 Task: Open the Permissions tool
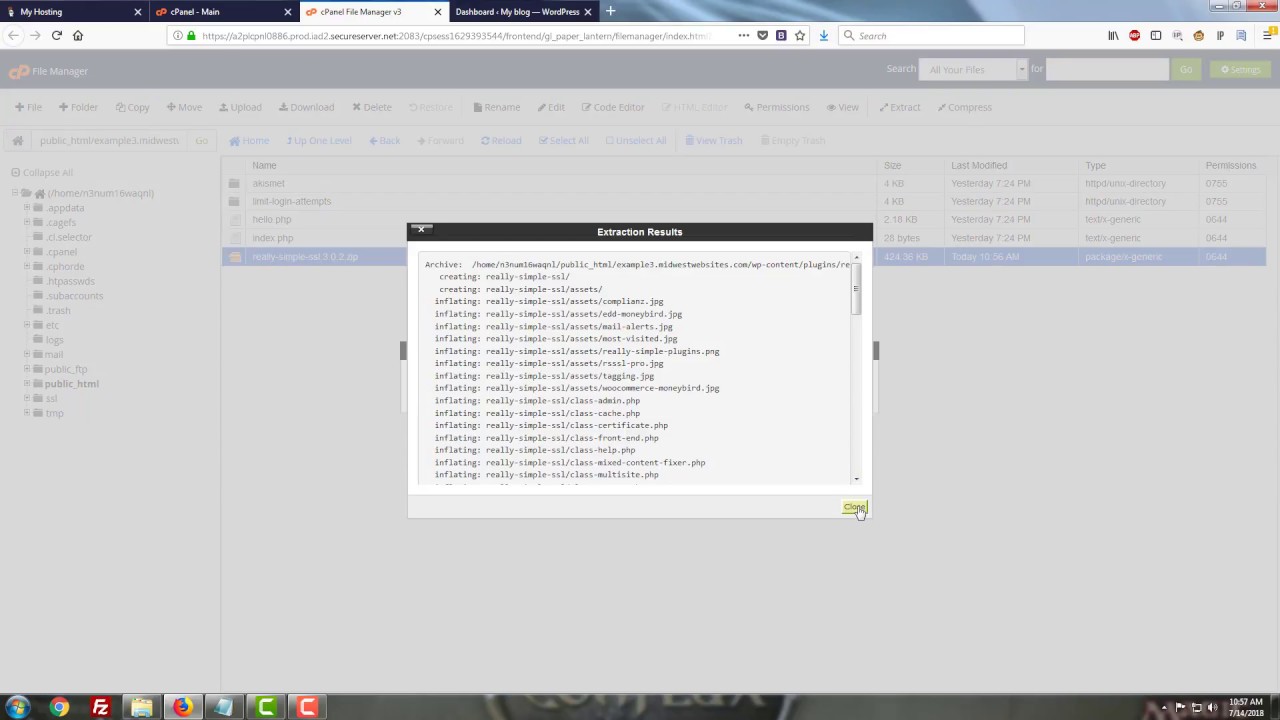point(777,107)
